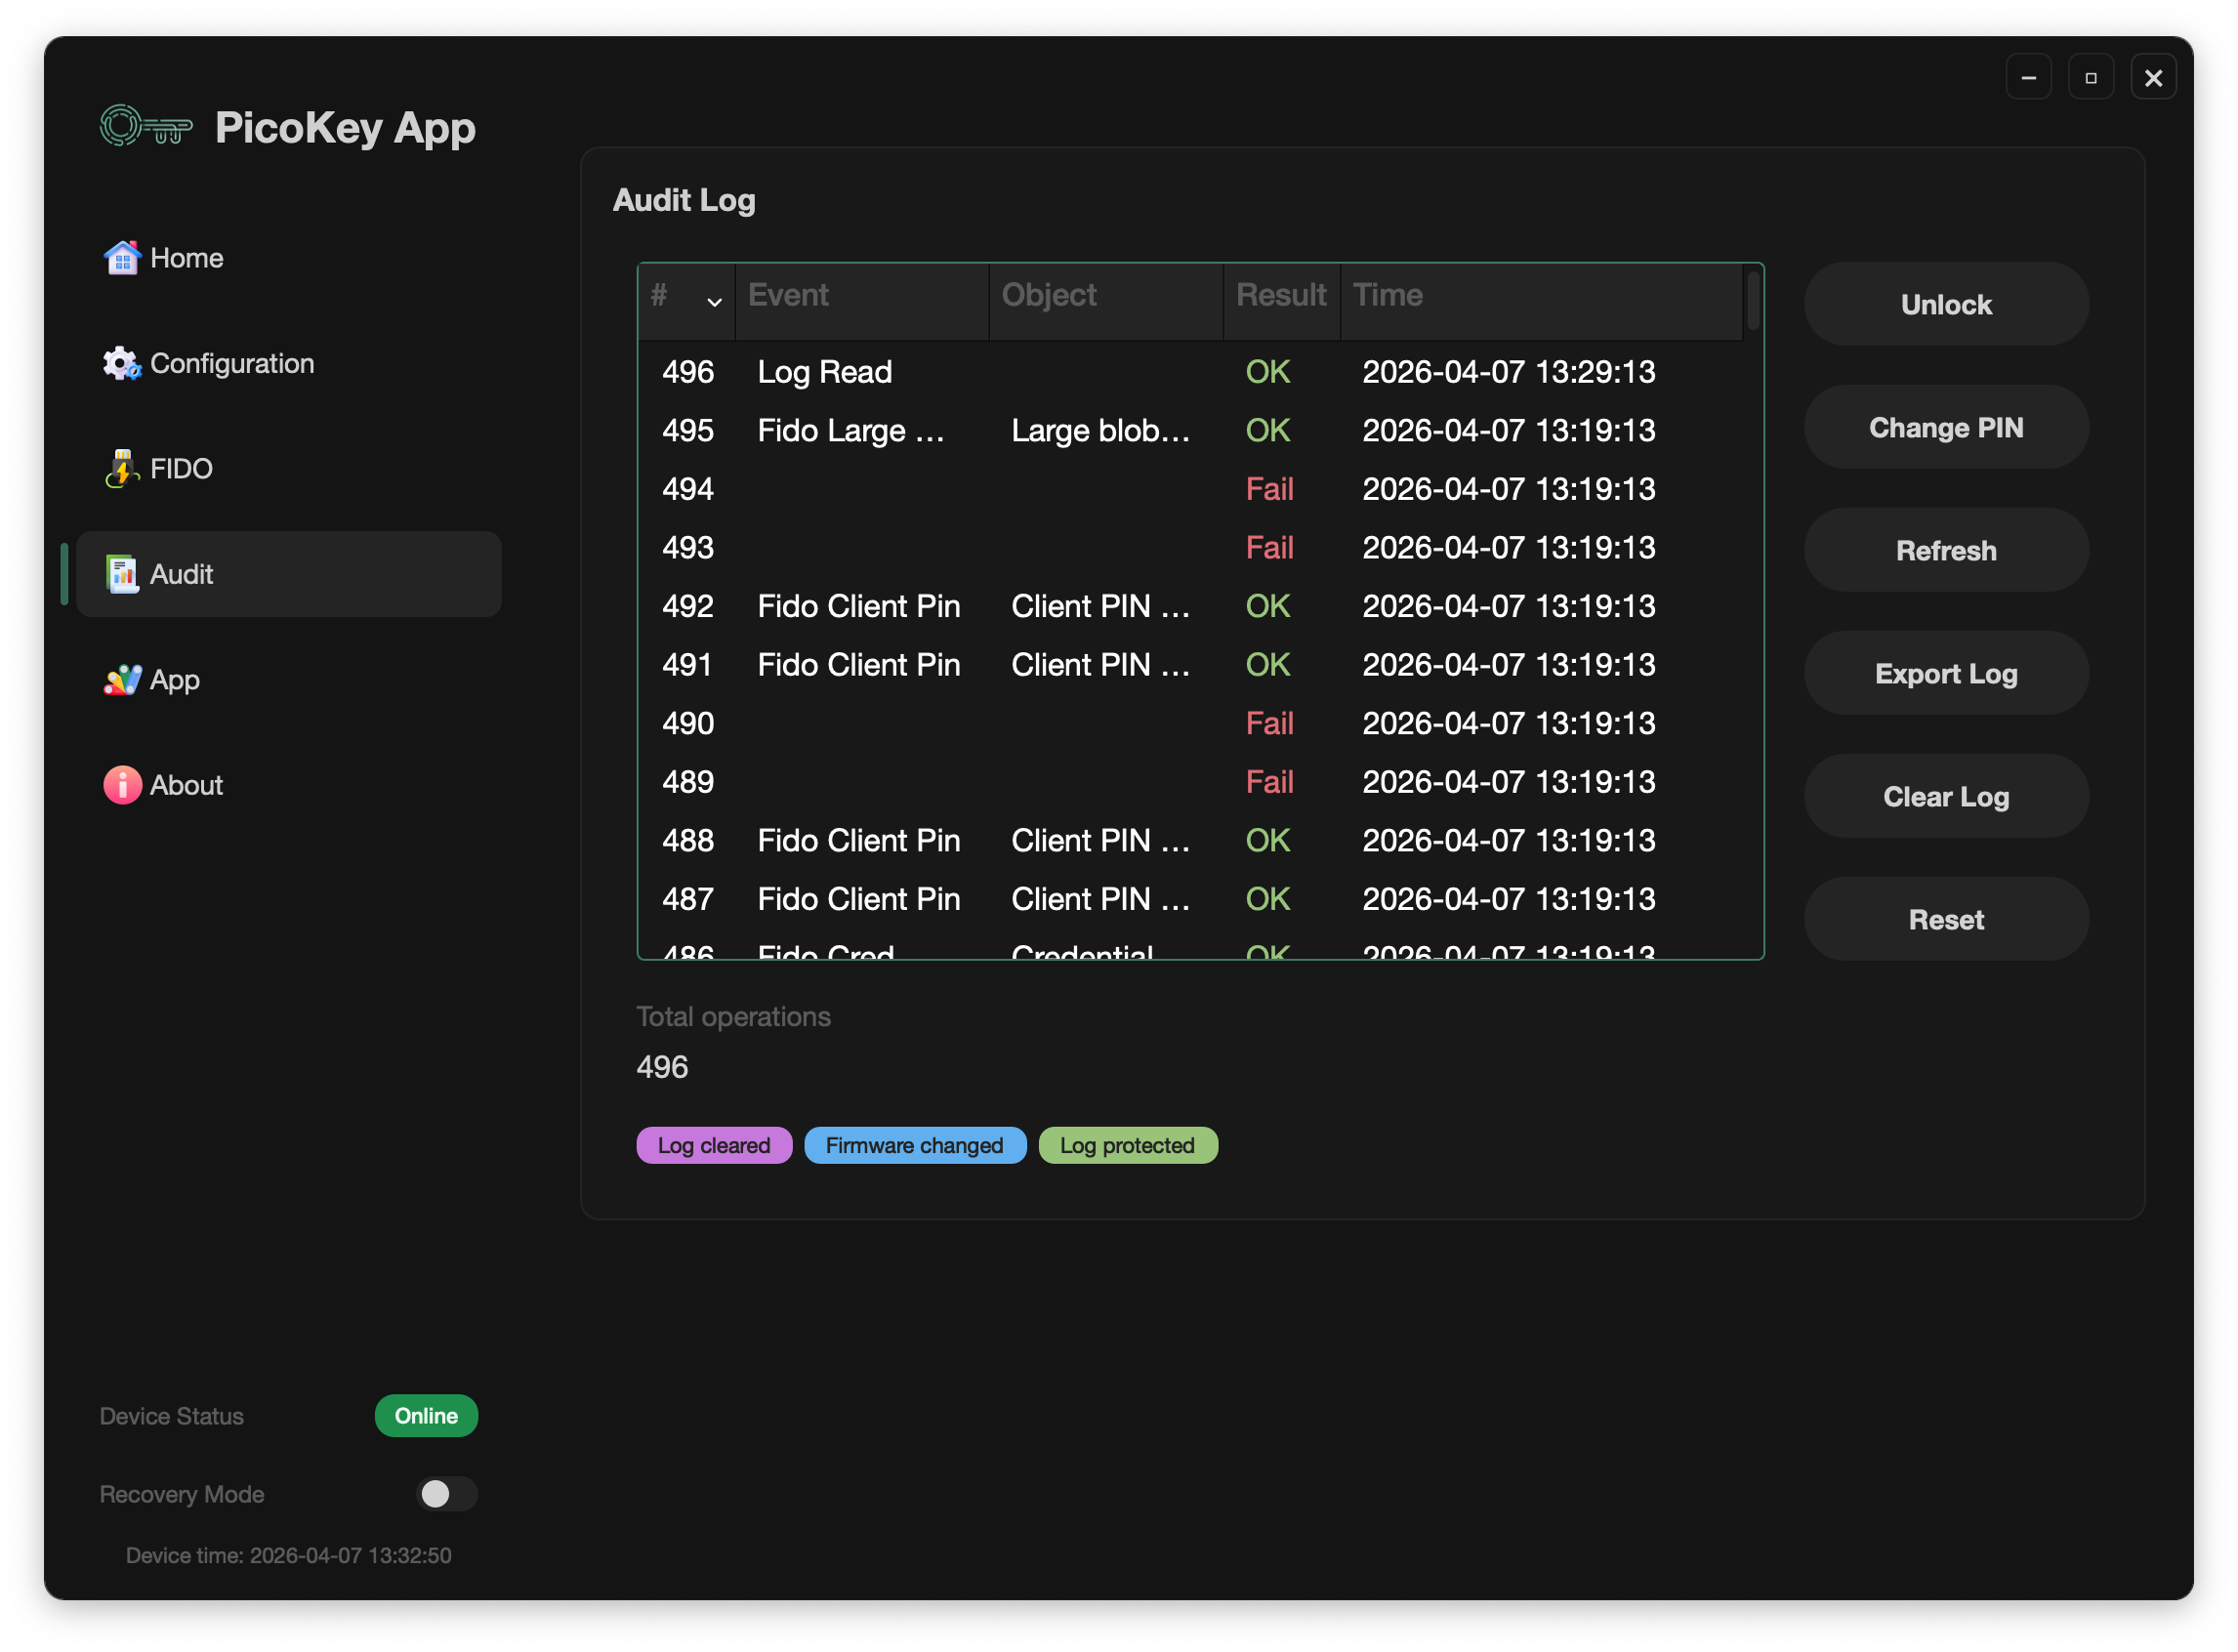The image size is (2238, 1652).
Task: Click the sort chevron in # column
Action: click(x=714, y=301)
